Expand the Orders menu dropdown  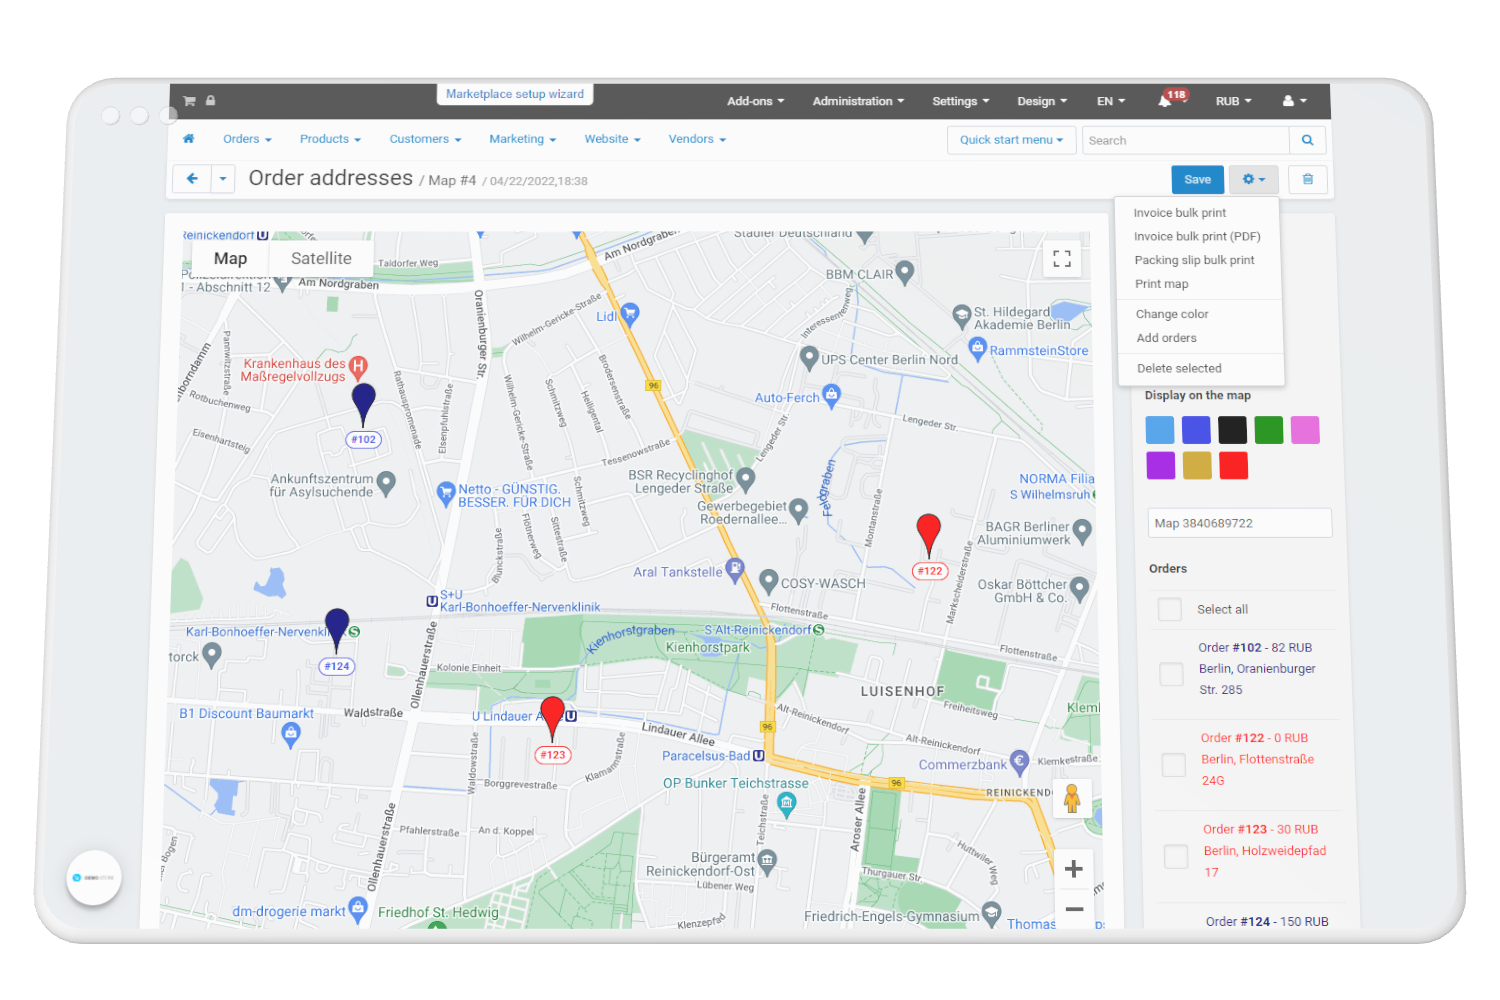[x=247, y=139]
